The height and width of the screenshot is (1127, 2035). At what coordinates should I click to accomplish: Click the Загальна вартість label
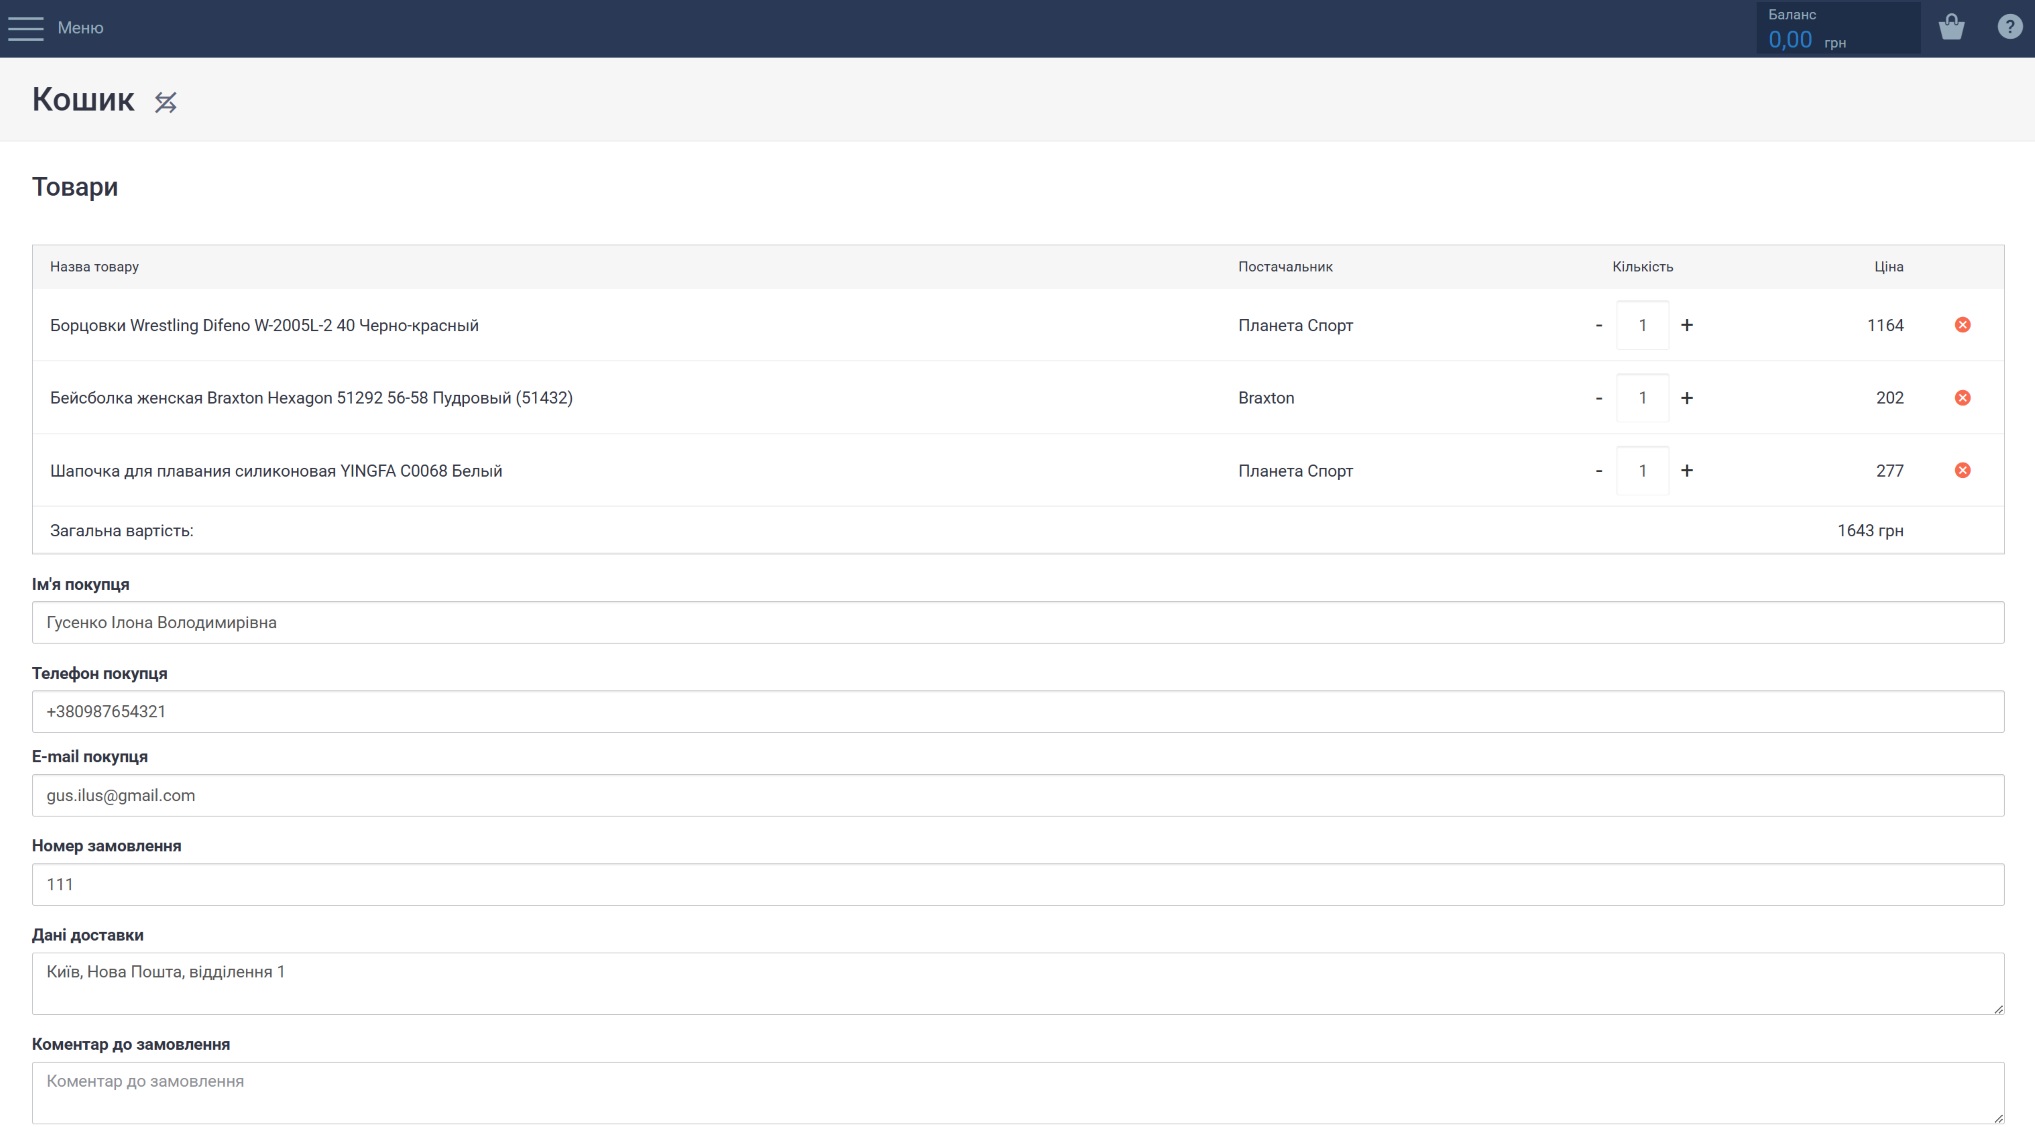click(x=122, y=531)
